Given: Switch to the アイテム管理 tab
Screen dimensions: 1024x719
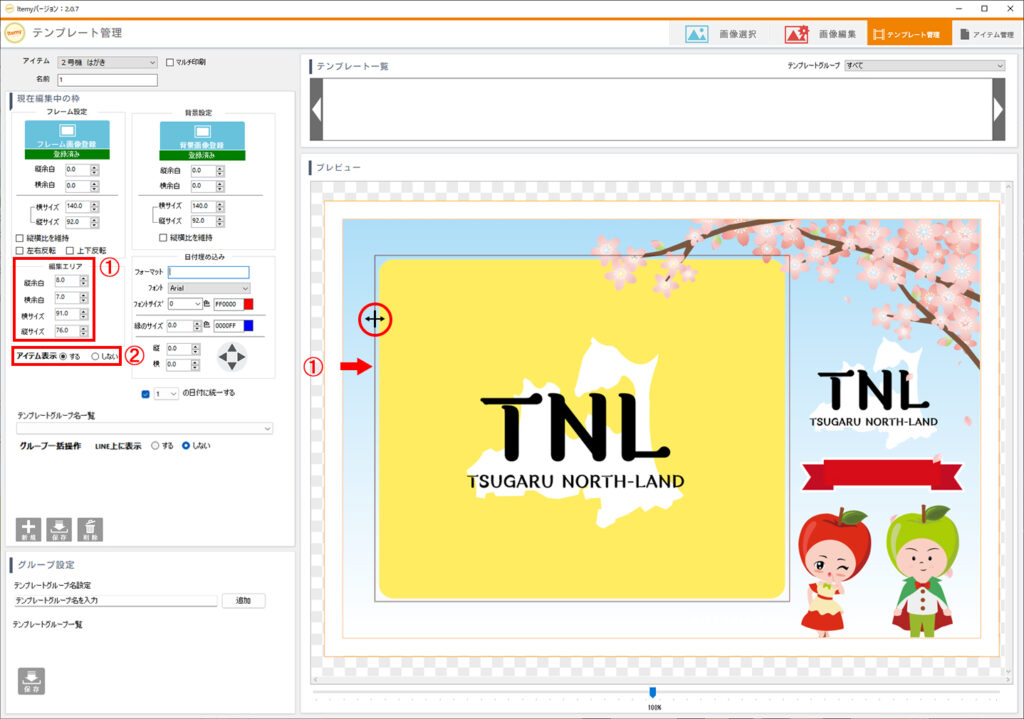Looking at the screenshot, I should tap(983, 34).
